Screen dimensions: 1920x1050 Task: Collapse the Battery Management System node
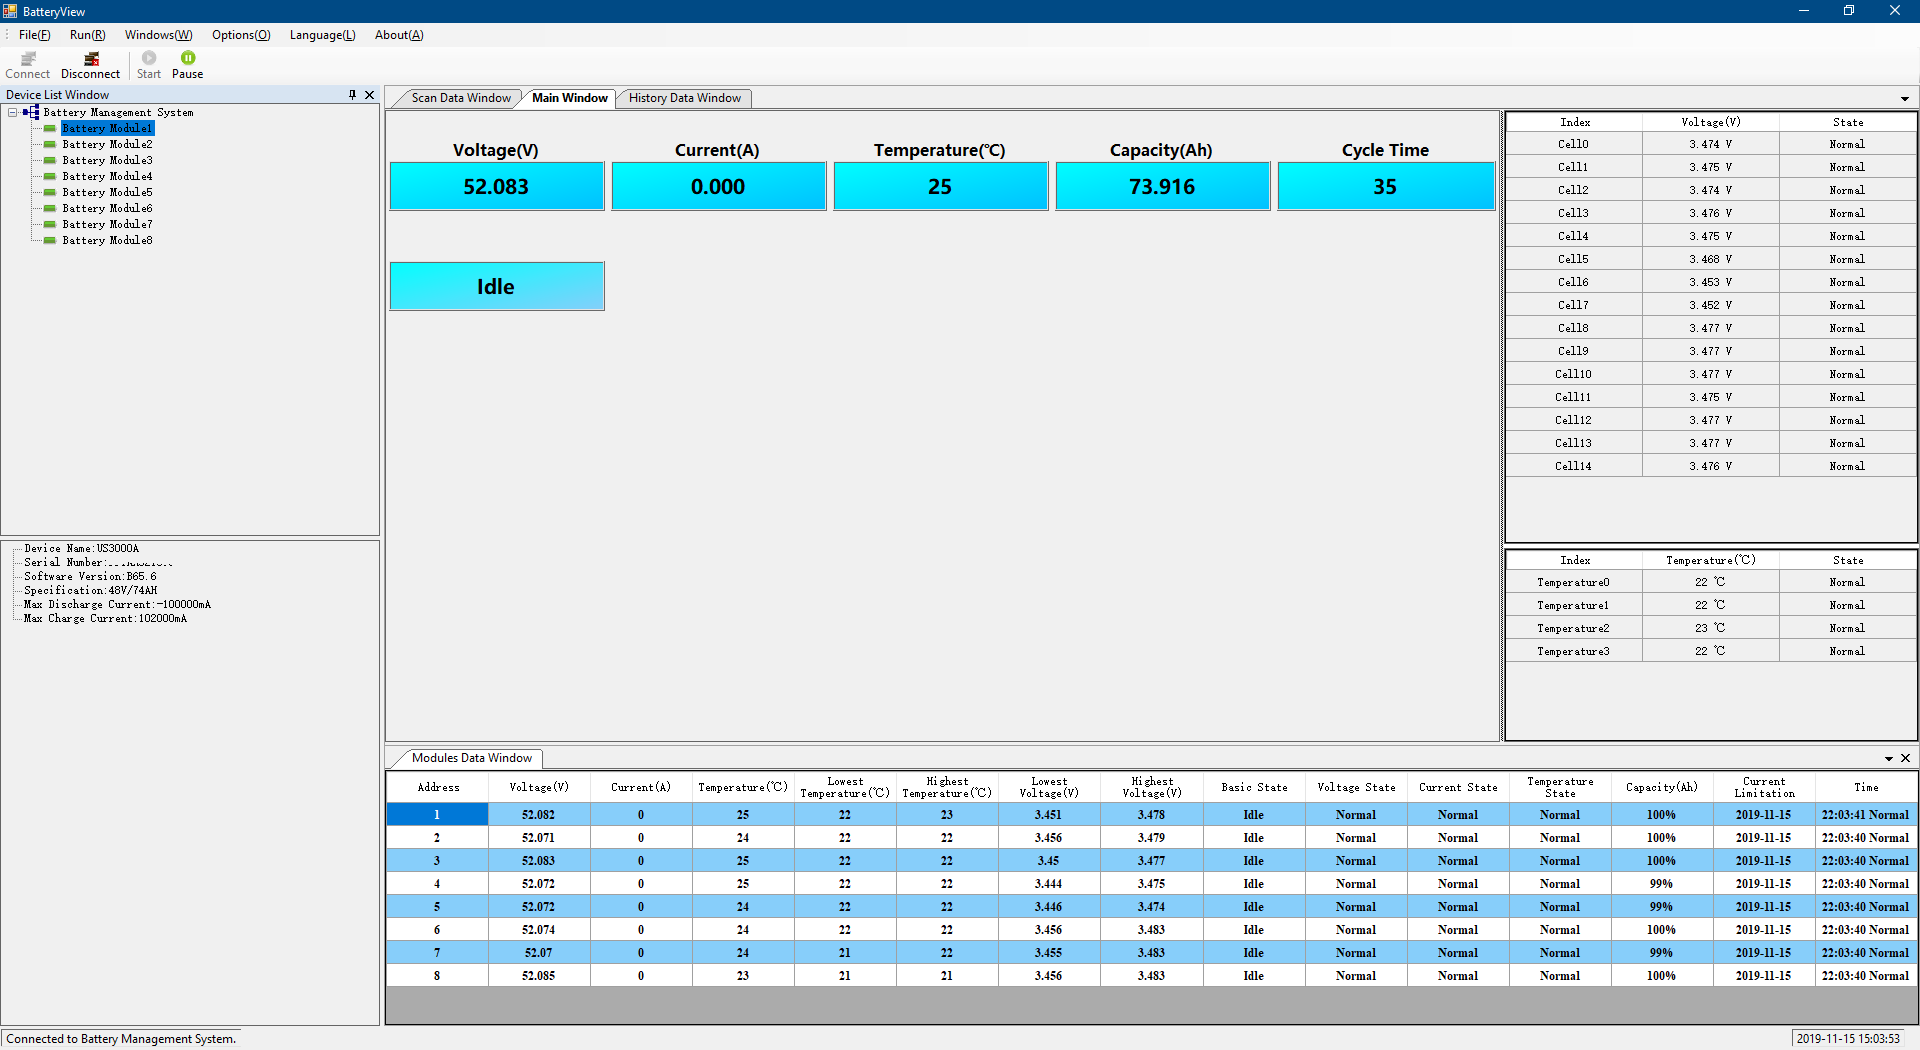[13, 113]
